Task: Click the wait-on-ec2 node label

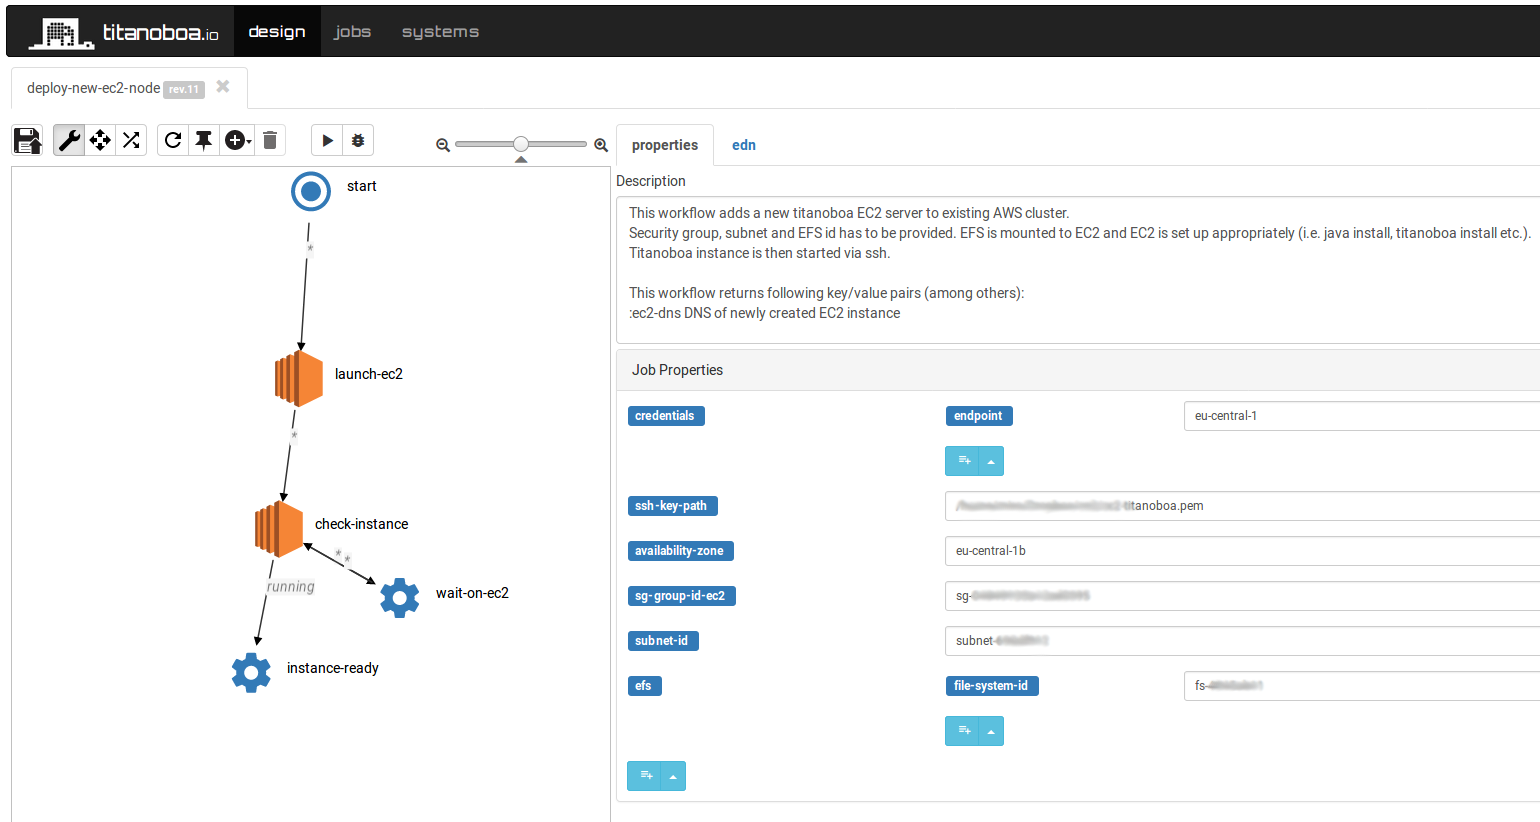Action: (x=473, y=593)
